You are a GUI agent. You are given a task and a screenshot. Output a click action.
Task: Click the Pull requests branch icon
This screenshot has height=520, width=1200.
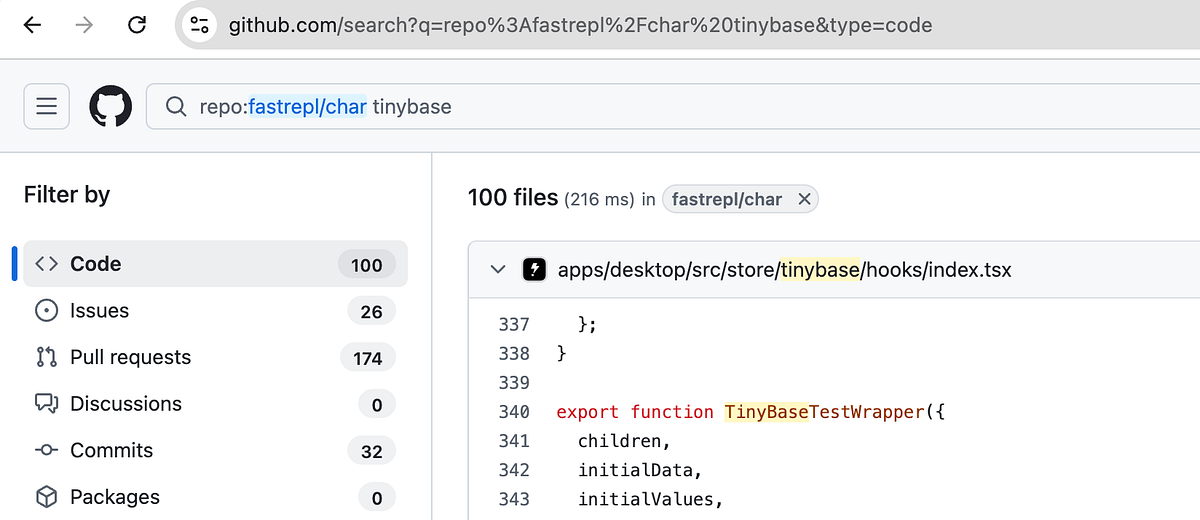pos(46,357)
